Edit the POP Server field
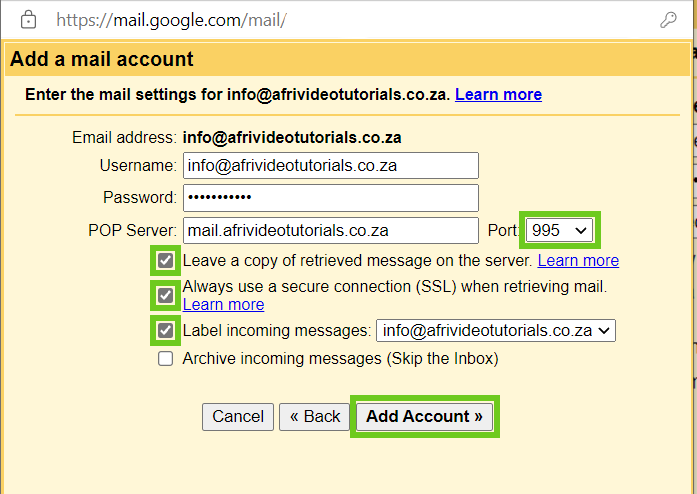This screenshot has height=494, width=697. 331,230
